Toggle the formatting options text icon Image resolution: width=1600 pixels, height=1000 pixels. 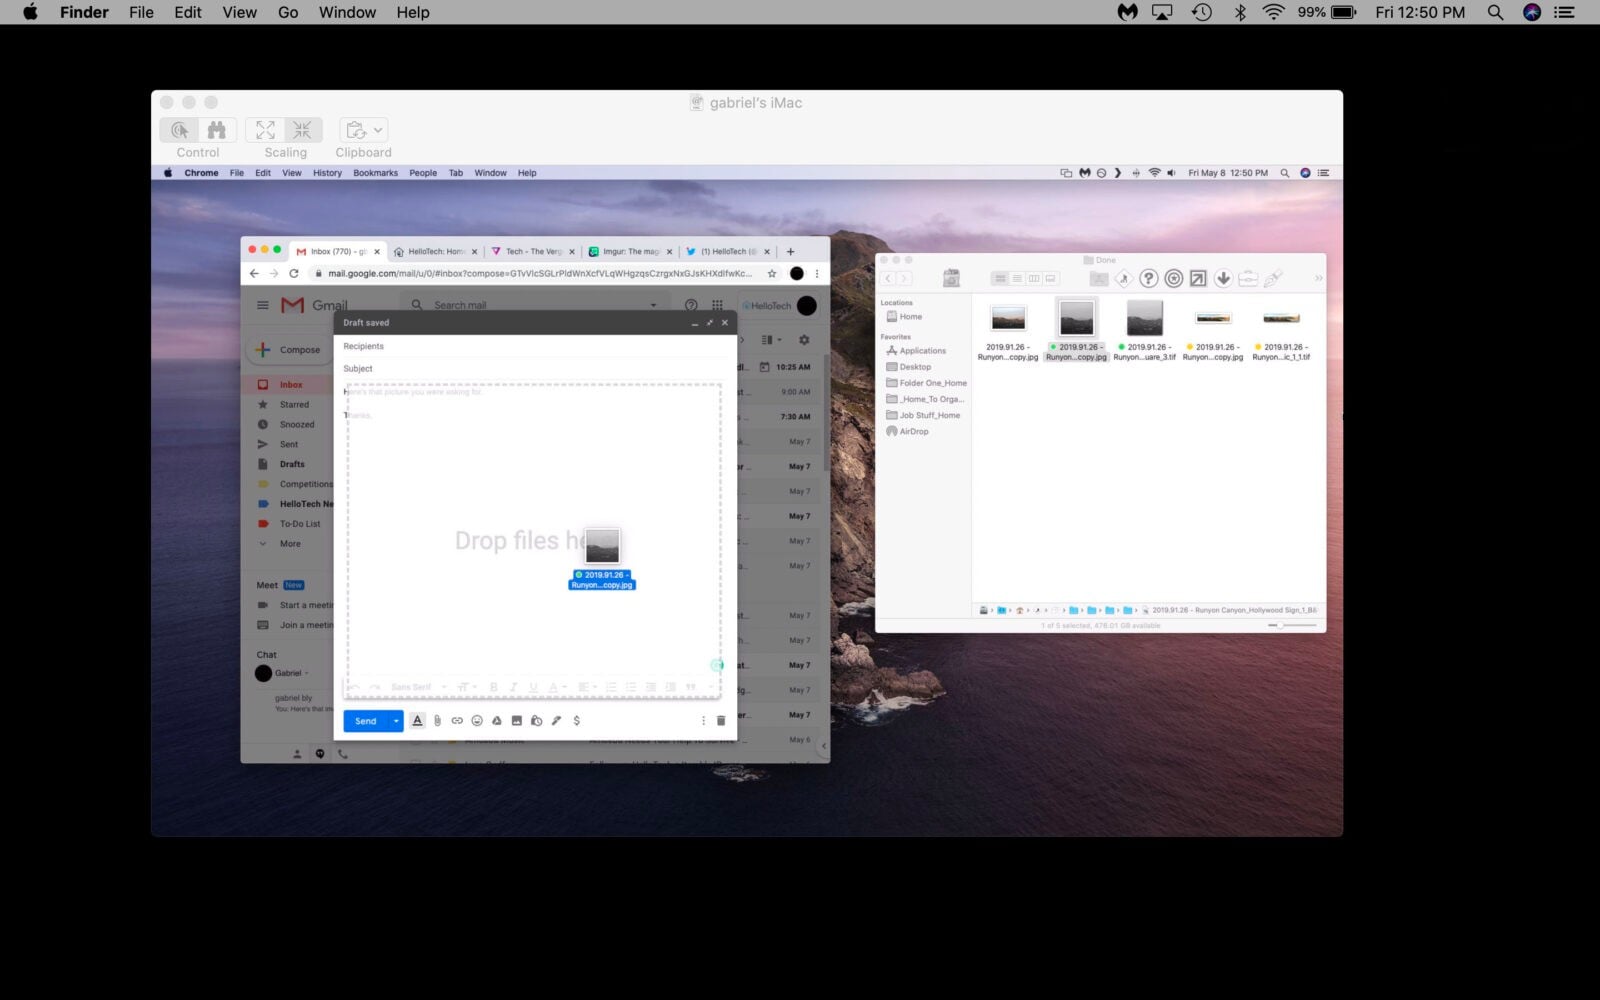pos(417,720)
